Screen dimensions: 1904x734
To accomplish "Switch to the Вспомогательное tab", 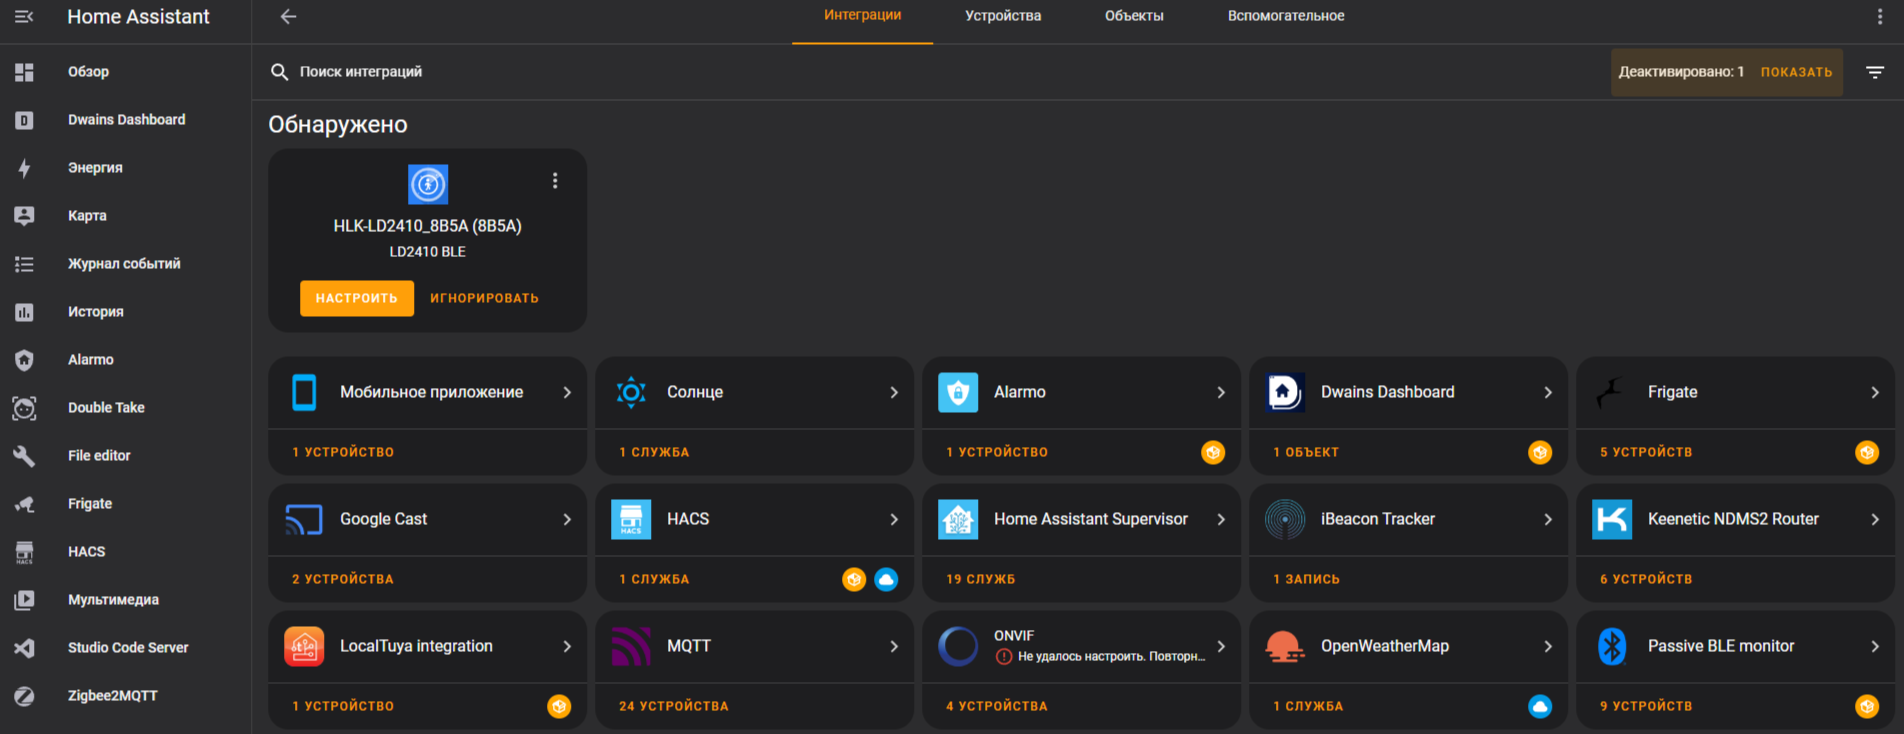I will click(x=1286, y=16).
